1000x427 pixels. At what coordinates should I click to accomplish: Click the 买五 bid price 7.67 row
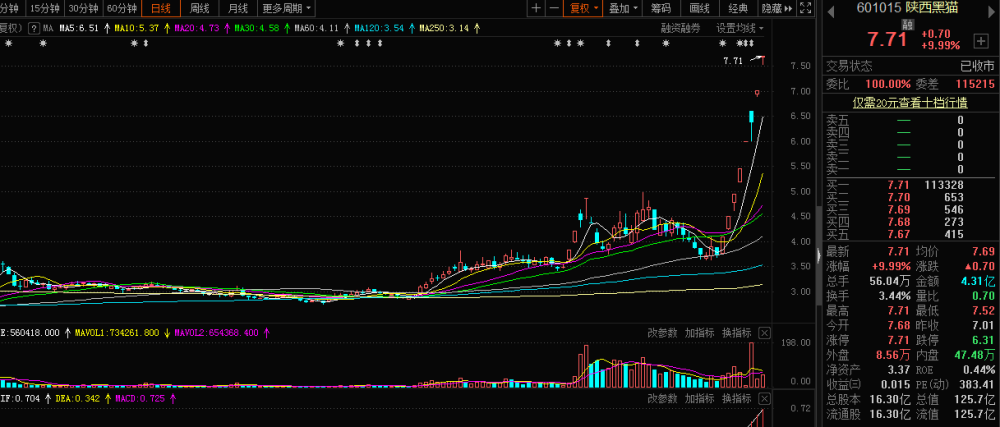909,235
